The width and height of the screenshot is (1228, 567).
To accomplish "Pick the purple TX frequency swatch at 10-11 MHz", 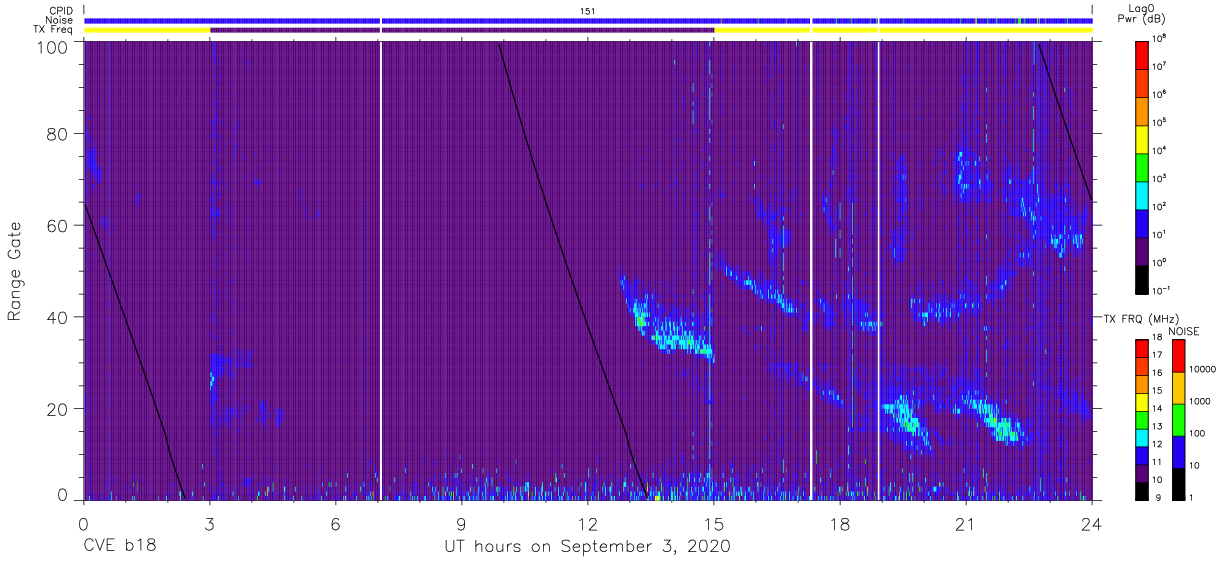I will (1142, 471).
